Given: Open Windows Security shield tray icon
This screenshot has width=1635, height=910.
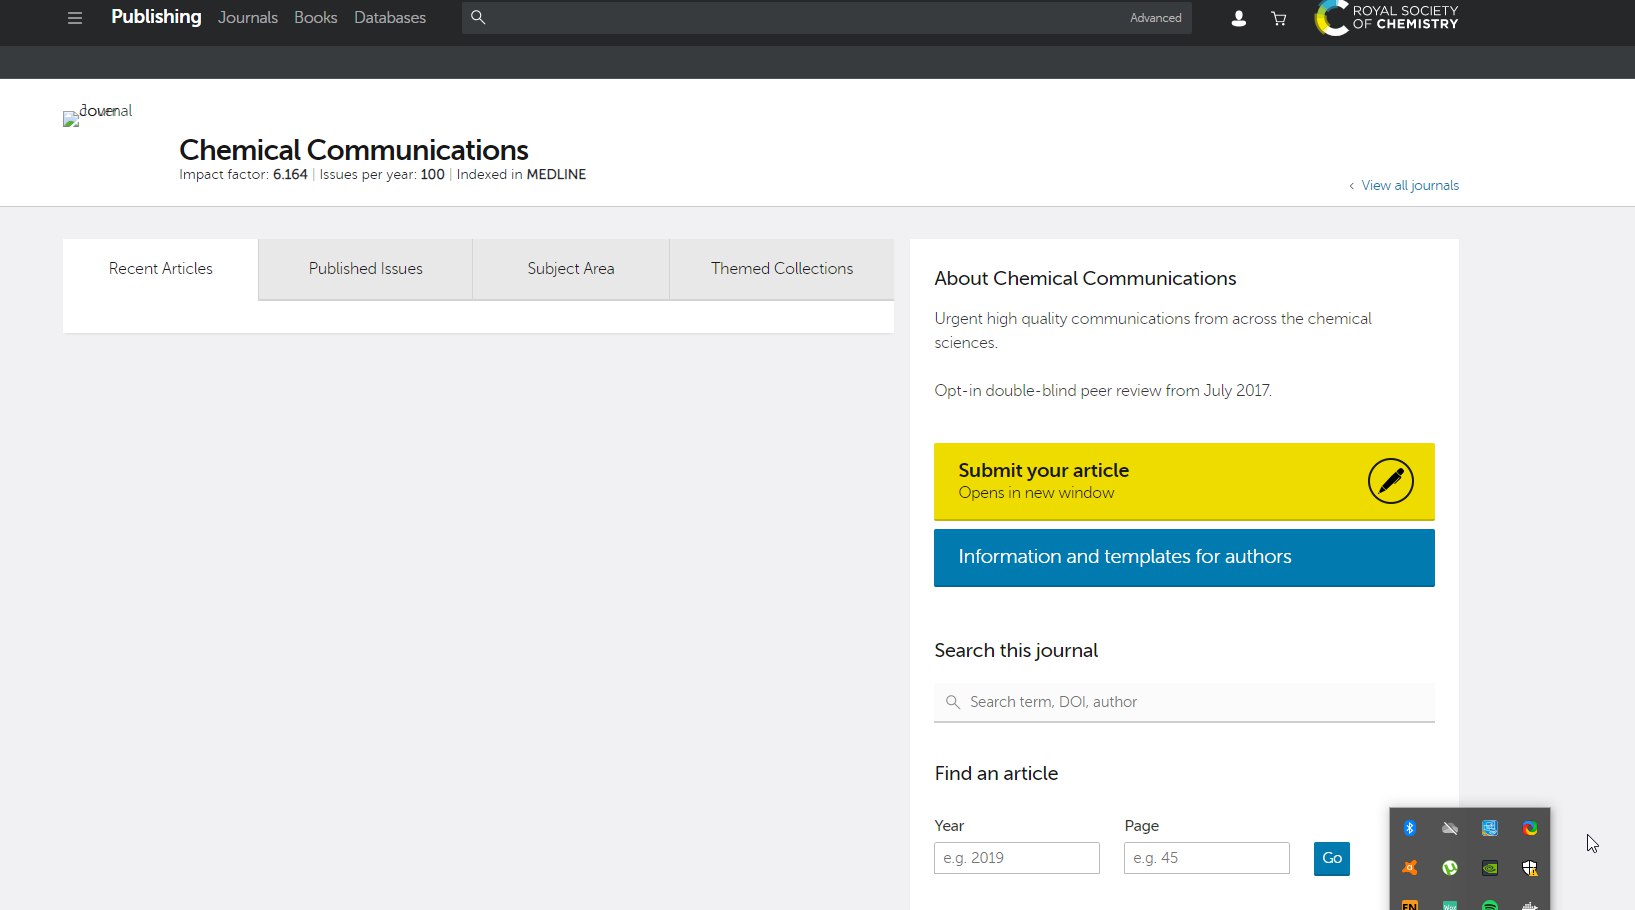Looking at the screenshot, I should point(1530,868).
